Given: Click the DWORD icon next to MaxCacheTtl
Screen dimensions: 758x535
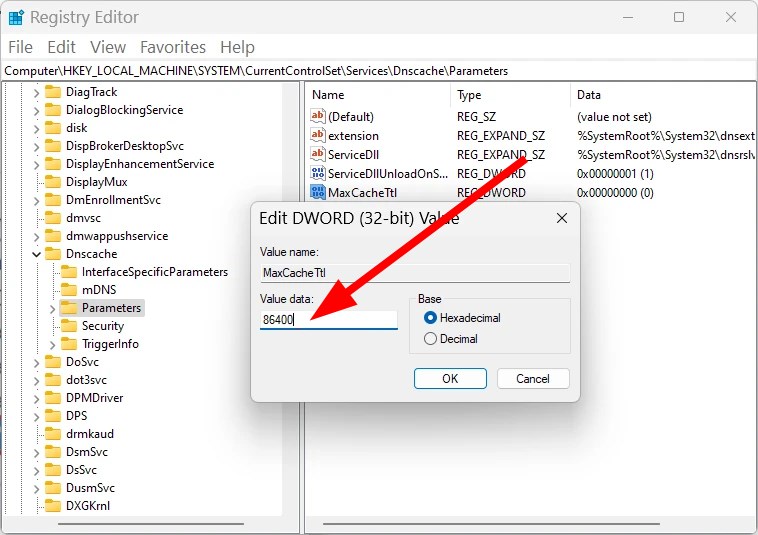Looking at the screenshot, I should tap(318, 192).
